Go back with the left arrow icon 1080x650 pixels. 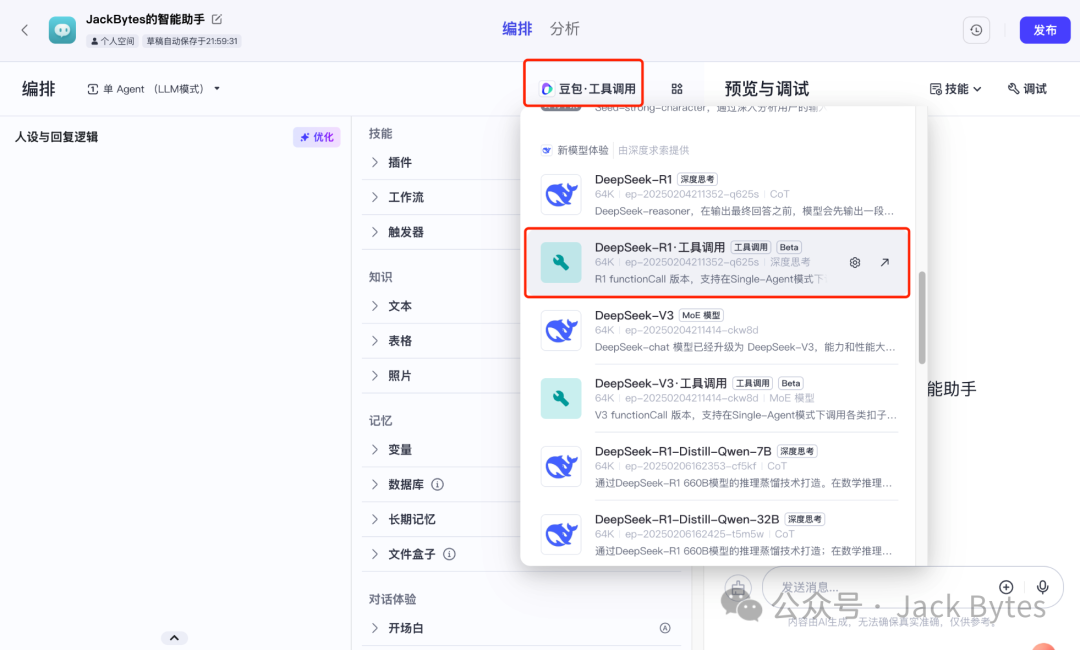25,30
